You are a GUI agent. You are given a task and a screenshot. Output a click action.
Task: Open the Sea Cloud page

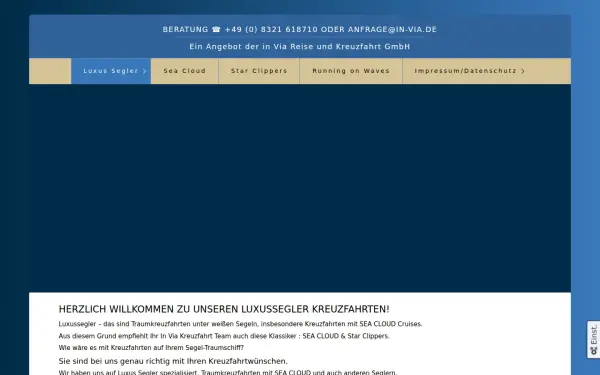pos(184,71)
